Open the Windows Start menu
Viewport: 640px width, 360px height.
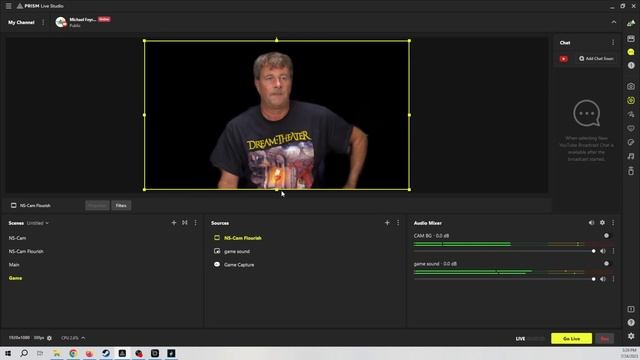pyautogui.click(x=8, y=353)
